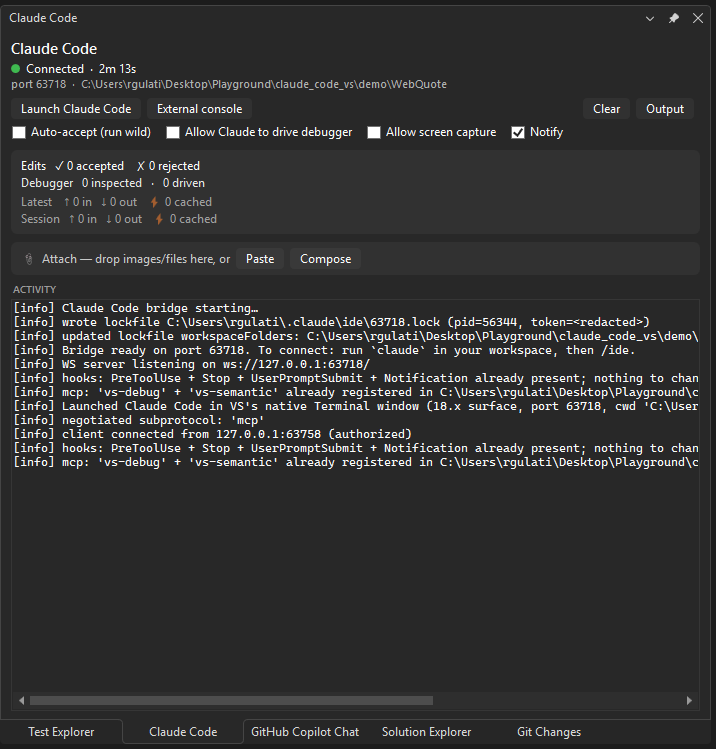Click the Session cached lightning icon
The image size is (716, 749).
159,219
